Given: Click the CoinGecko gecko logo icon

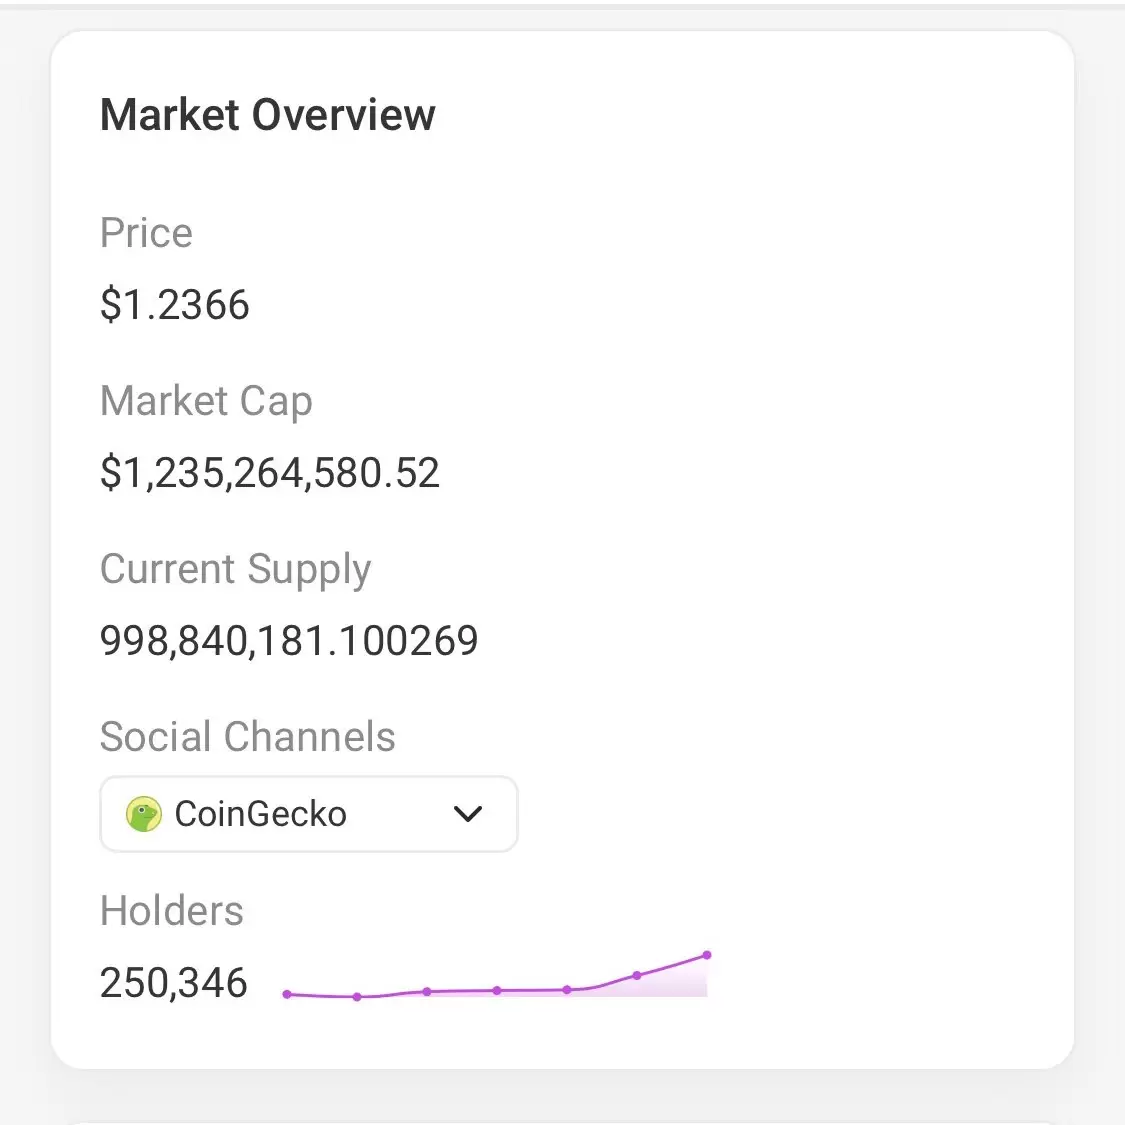Looking at the screenshot, I should 143,814.
